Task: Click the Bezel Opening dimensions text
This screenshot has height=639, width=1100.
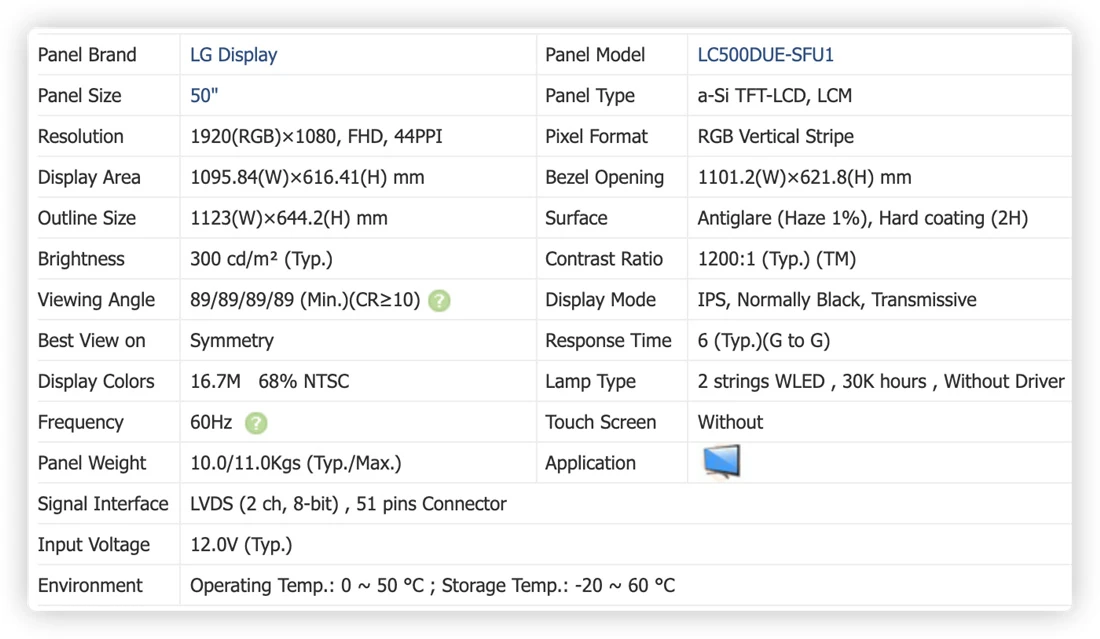Action: click(805, 177)
